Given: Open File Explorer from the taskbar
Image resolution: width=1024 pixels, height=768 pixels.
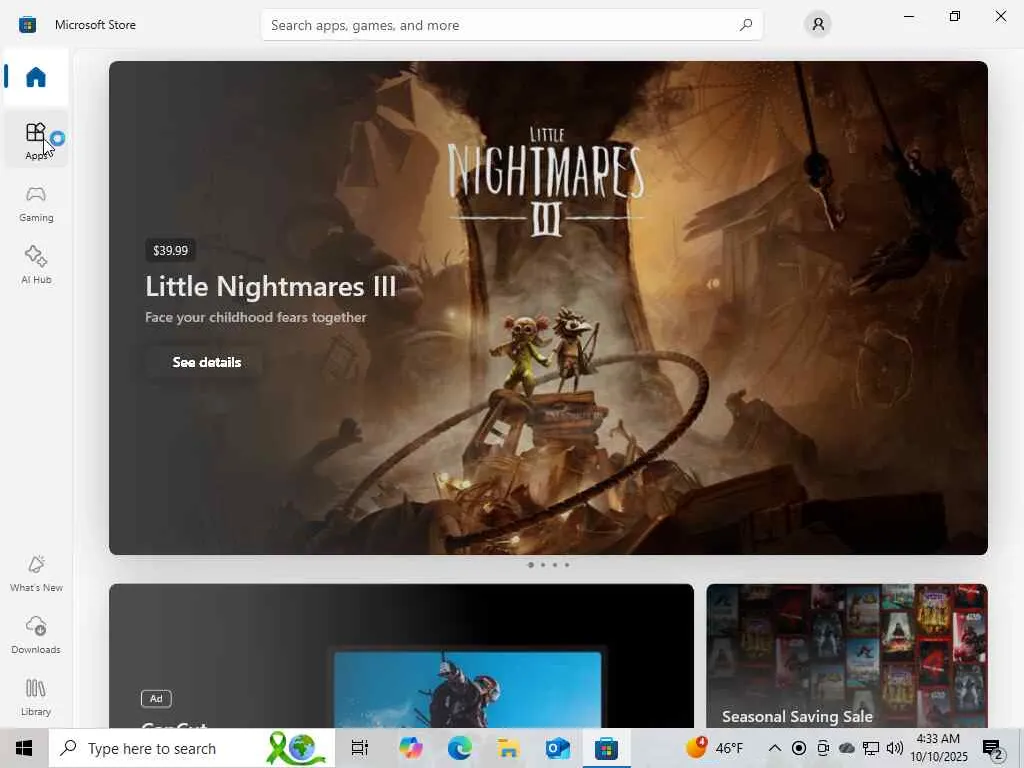Looking at the screenshot, I should pyautogui.click(x=509, y=748).
